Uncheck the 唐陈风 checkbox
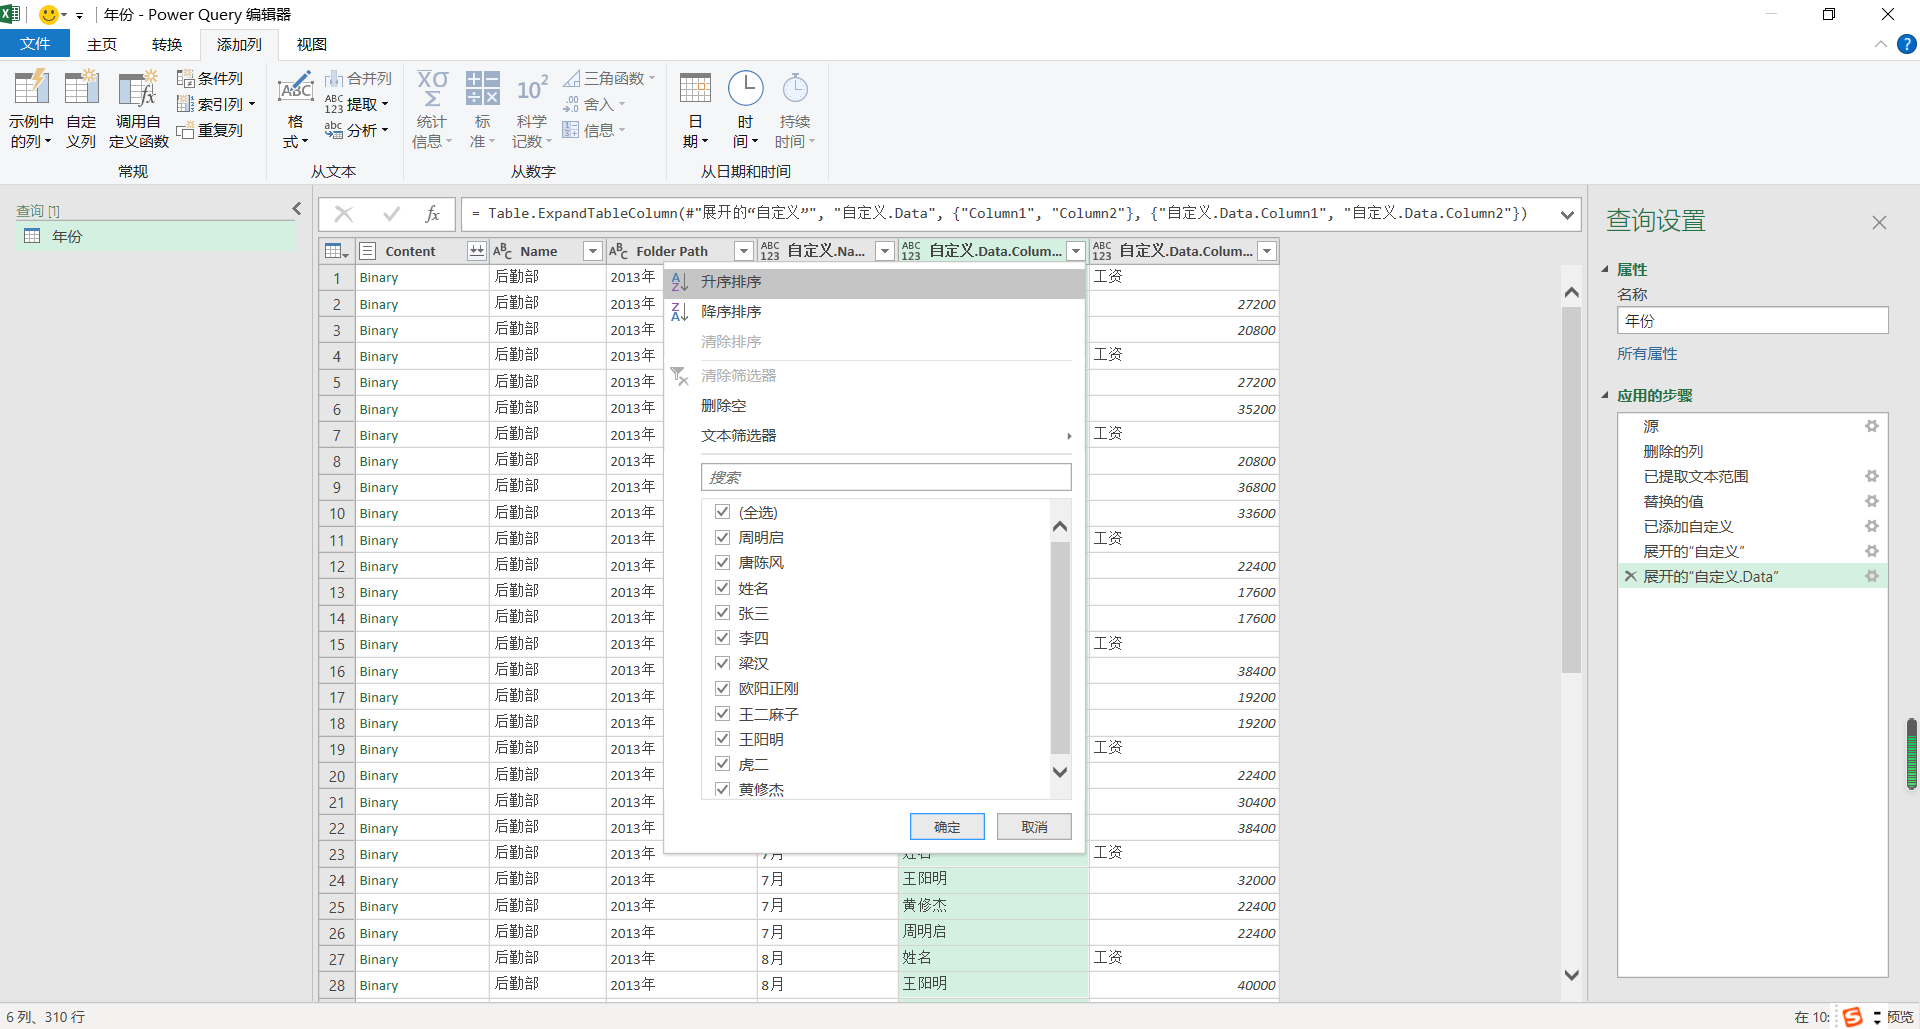Screen dimensions: 1920x1029 (x=722, y=562)
